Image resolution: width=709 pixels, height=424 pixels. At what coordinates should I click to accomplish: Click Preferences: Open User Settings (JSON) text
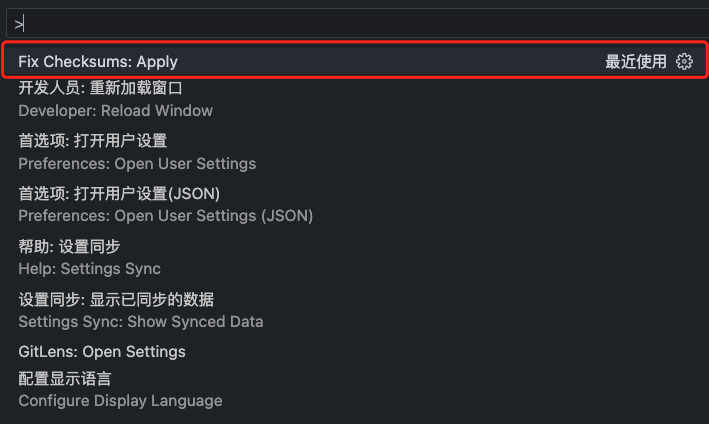165,215
